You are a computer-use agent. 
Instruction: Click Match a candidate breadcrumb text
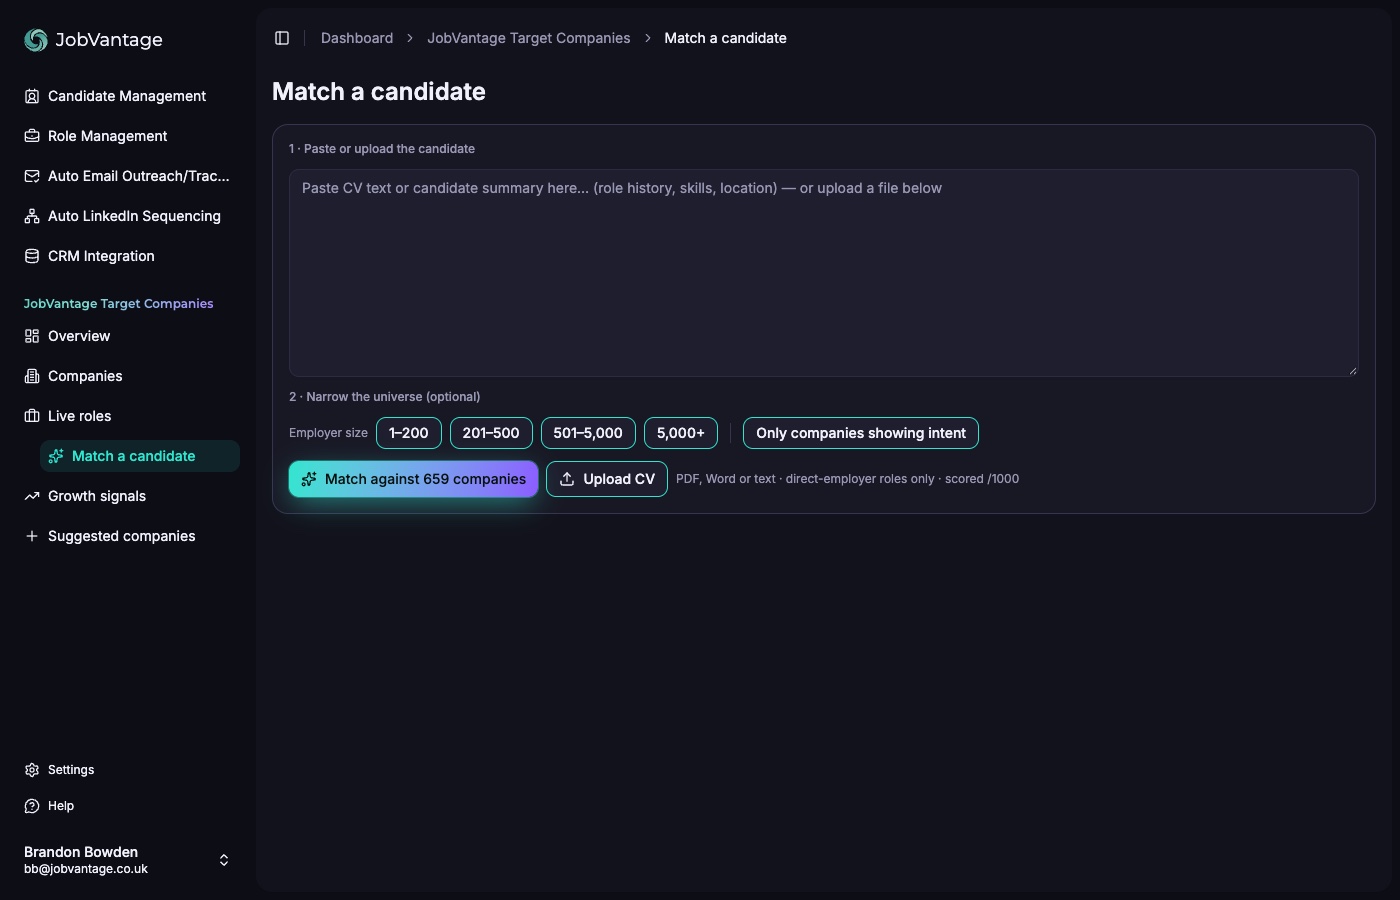pos(726,38)
